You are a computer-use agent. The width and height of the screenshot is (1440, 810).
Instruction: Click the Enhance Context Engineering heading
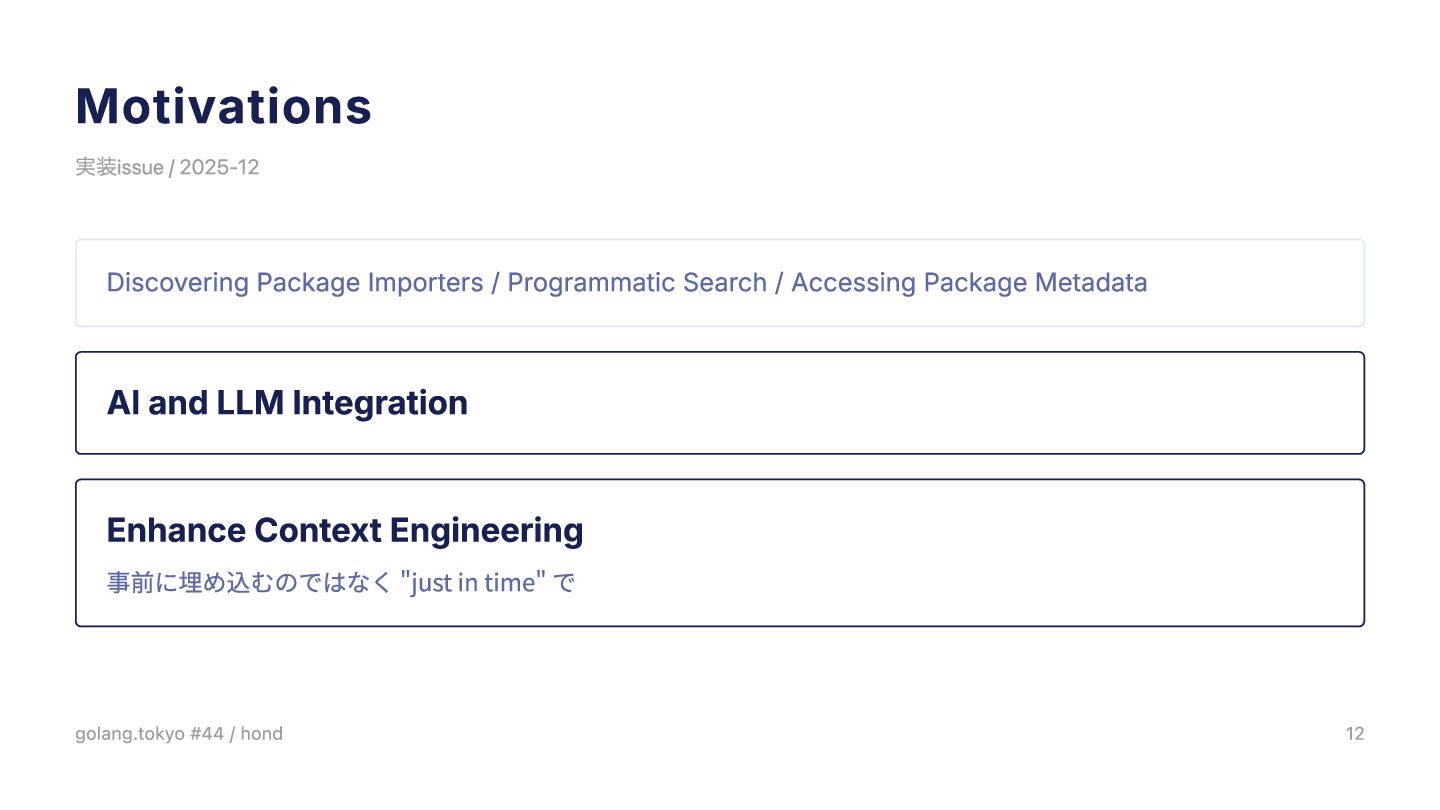[x=345, y=530]
